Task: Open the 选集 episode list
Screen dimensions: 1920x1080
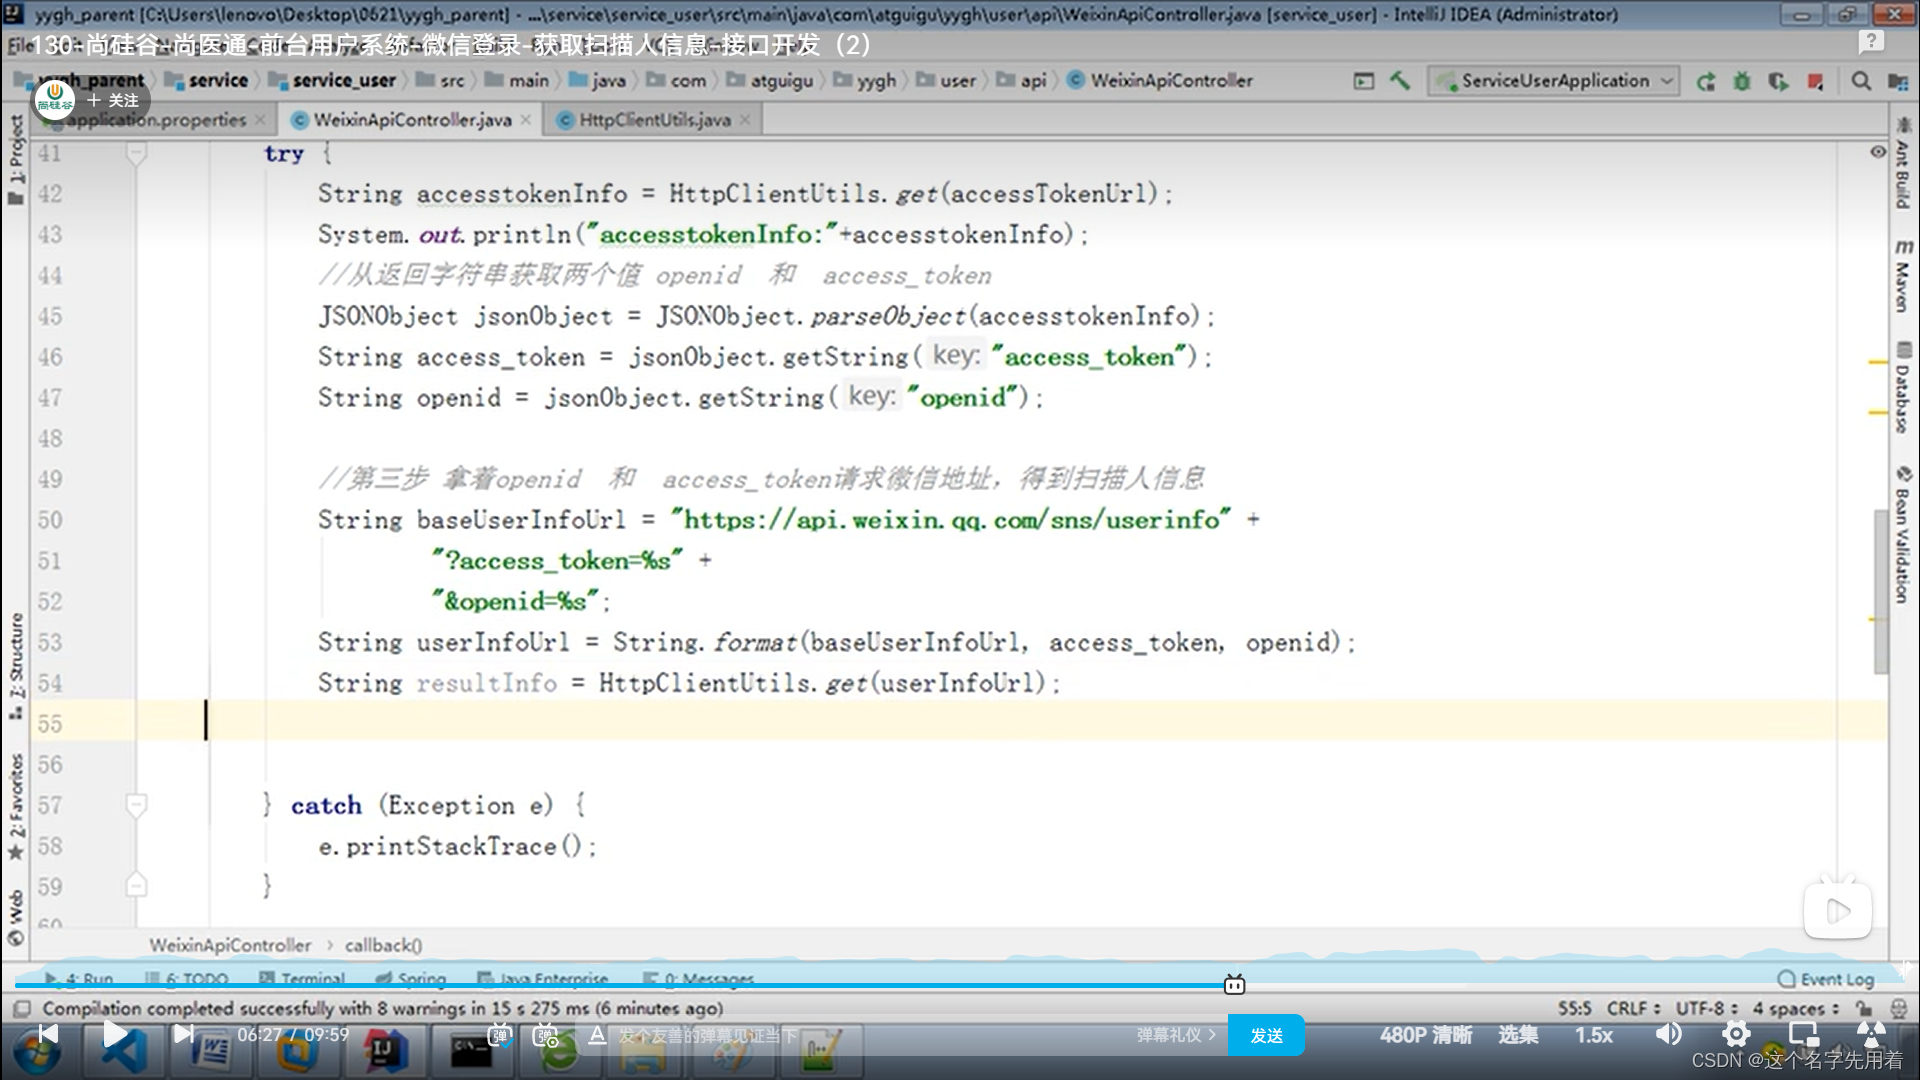Action: [1518, 1036]
